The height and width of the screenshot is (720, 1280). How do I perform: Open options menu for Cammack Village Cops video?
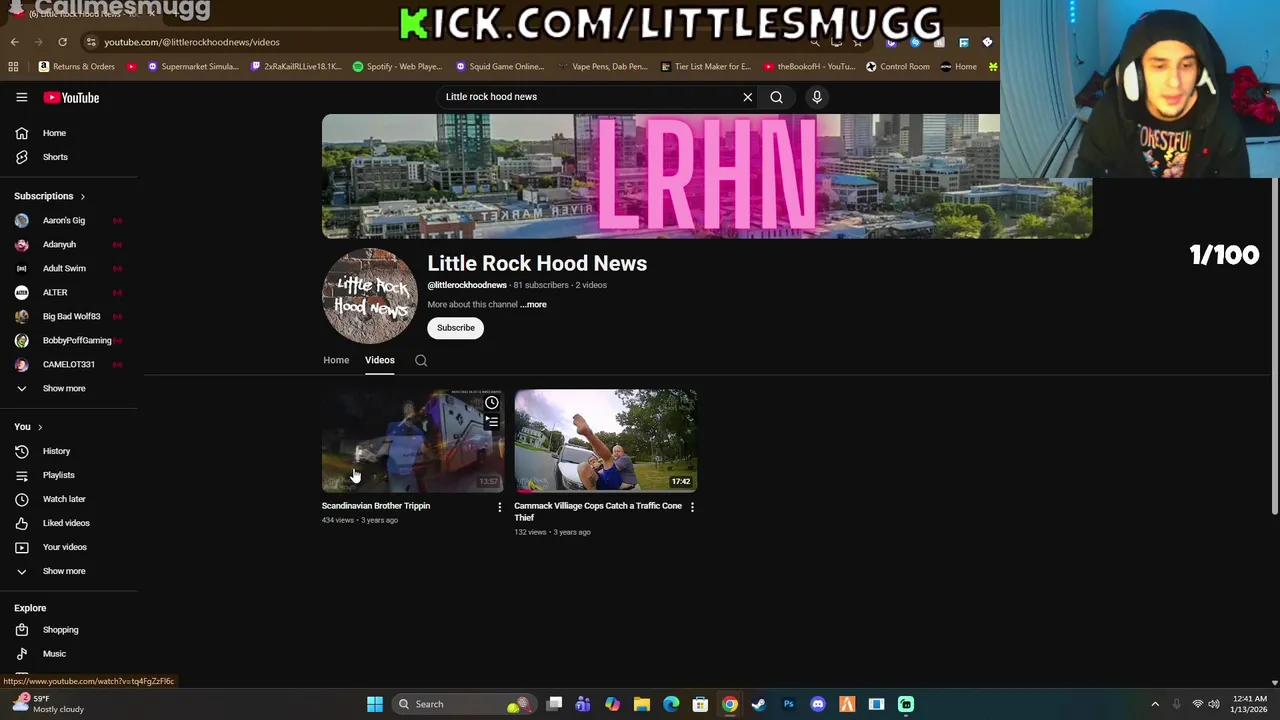(692, 507)
